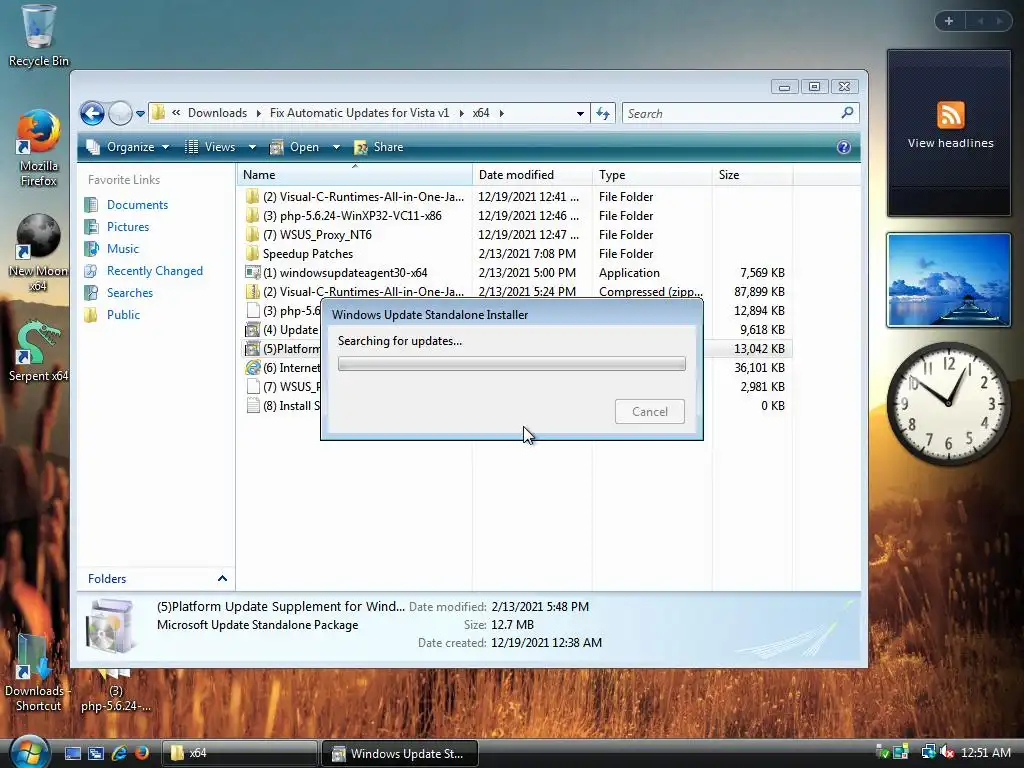Click the (4) Update package icon

click(253, 330)
